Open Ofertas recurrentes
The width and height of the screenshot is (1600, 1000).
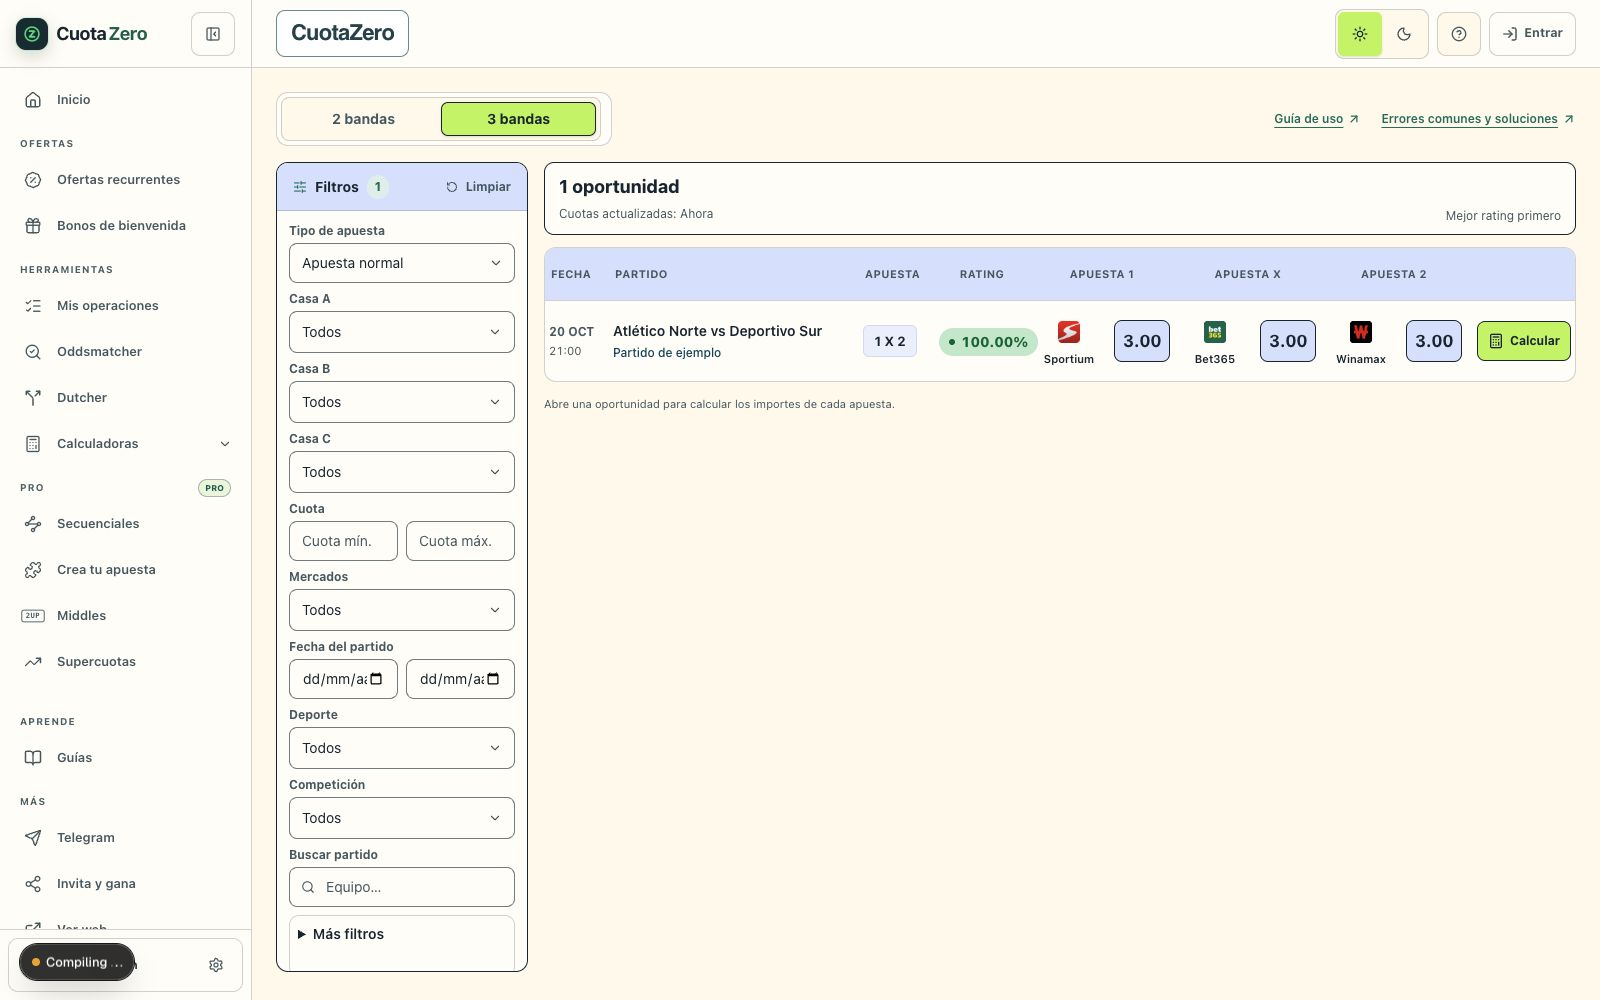pyautogui.click(x=125, y=180)
